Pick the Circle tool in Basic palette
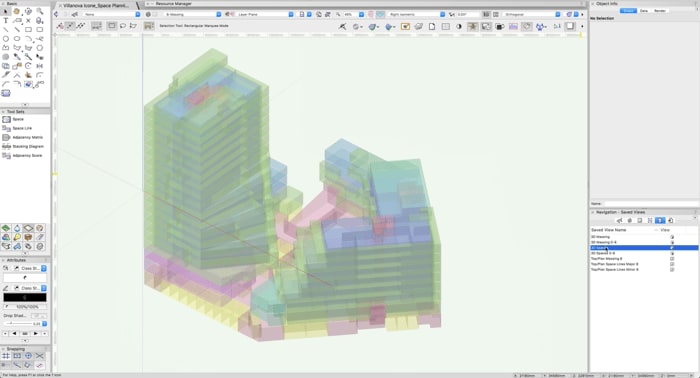700x378 pixels. (x=6, y=38)
